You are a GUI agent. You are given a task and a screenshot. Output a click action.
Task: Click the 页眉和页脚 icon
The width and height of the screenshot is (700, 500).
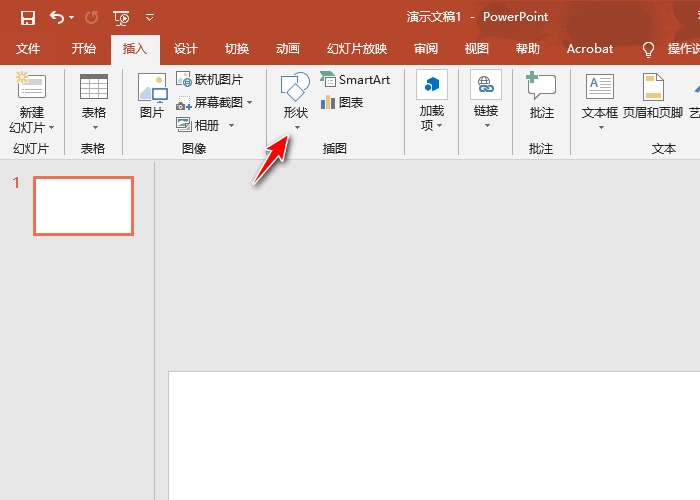[x=653, y=87]
